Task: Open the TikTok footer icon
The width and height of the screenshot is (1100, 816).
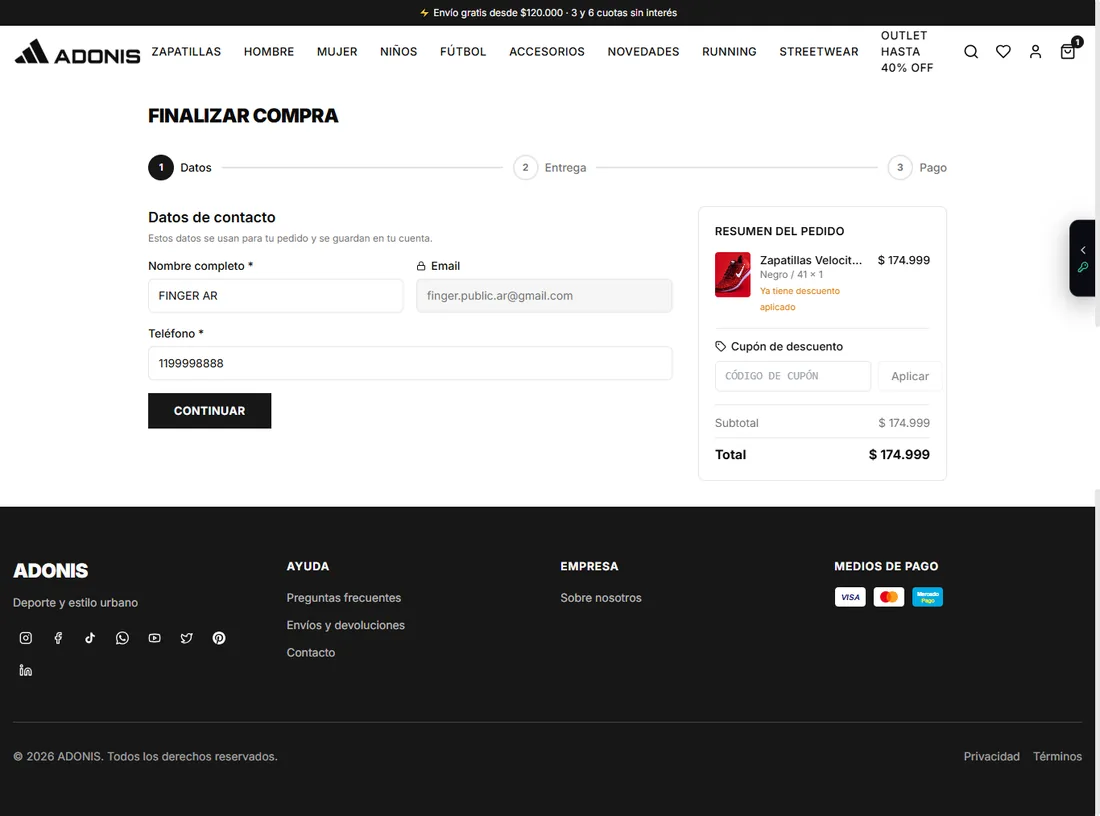Action: pos(90,638)
